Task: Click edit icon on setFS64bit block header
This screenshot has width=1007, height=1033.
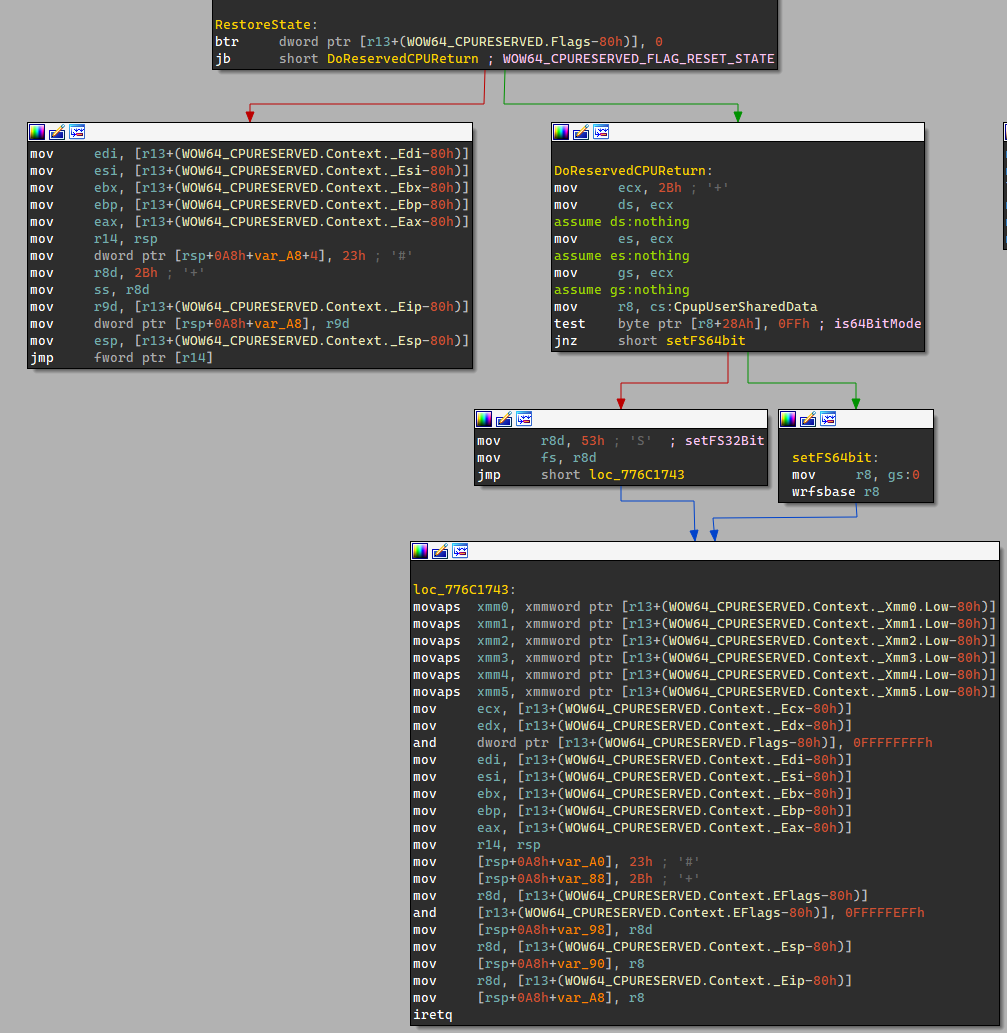Action: pyautogui.click(x=808, y=419)
